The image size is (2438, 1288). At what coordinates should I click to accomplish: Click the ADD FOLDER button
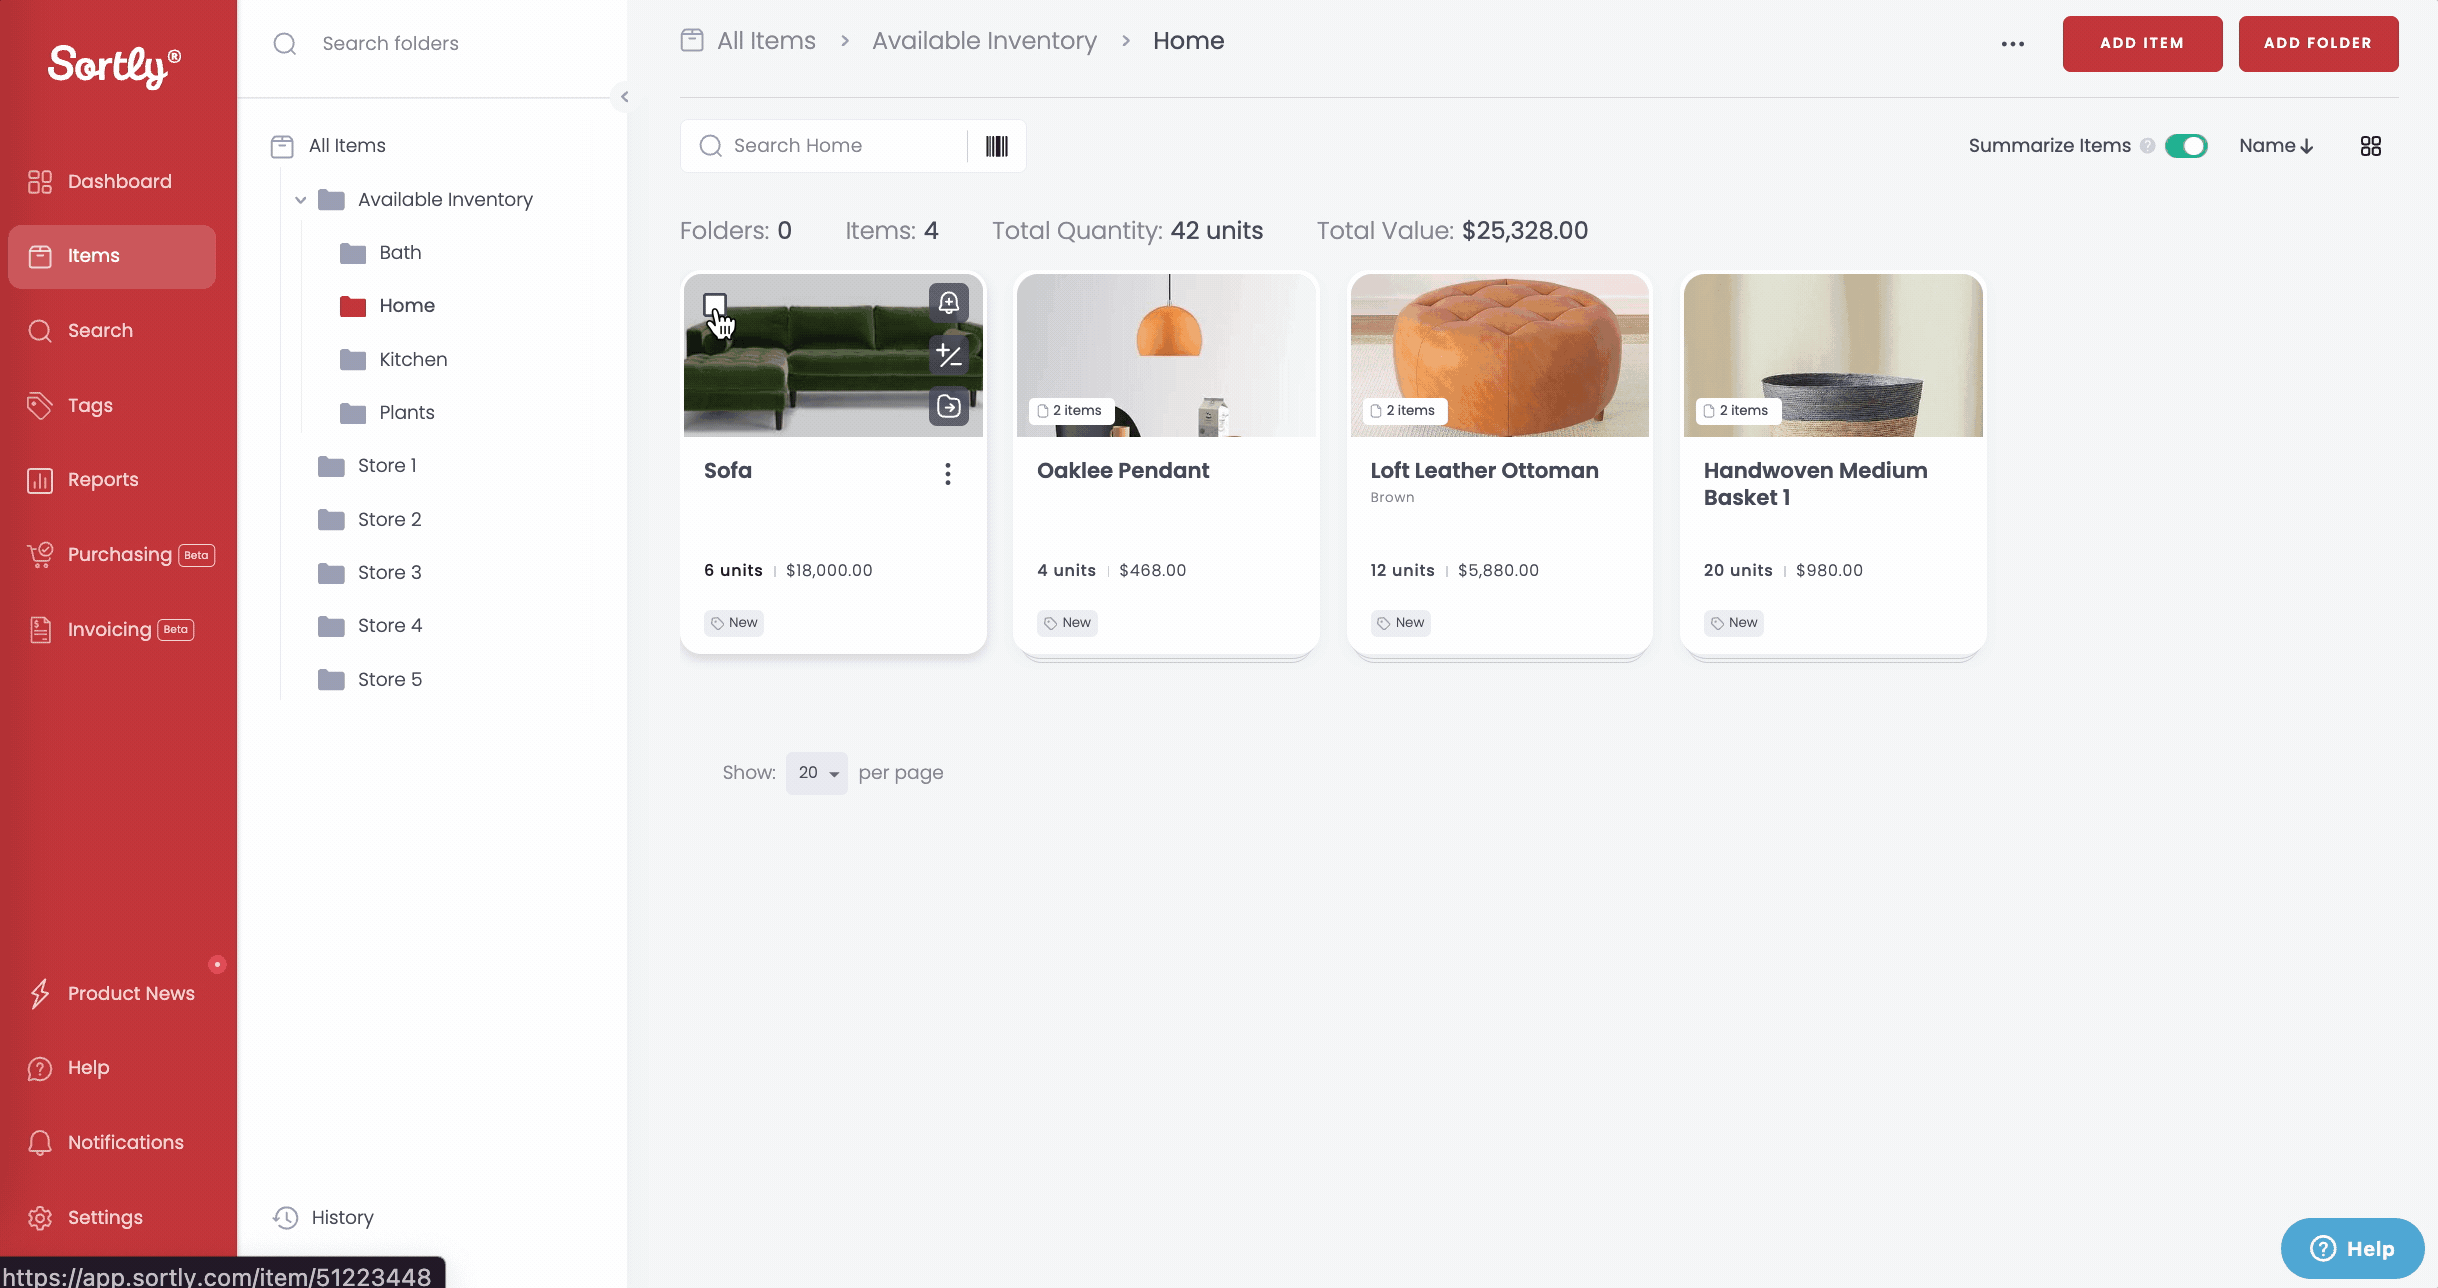pos(2318,43)
